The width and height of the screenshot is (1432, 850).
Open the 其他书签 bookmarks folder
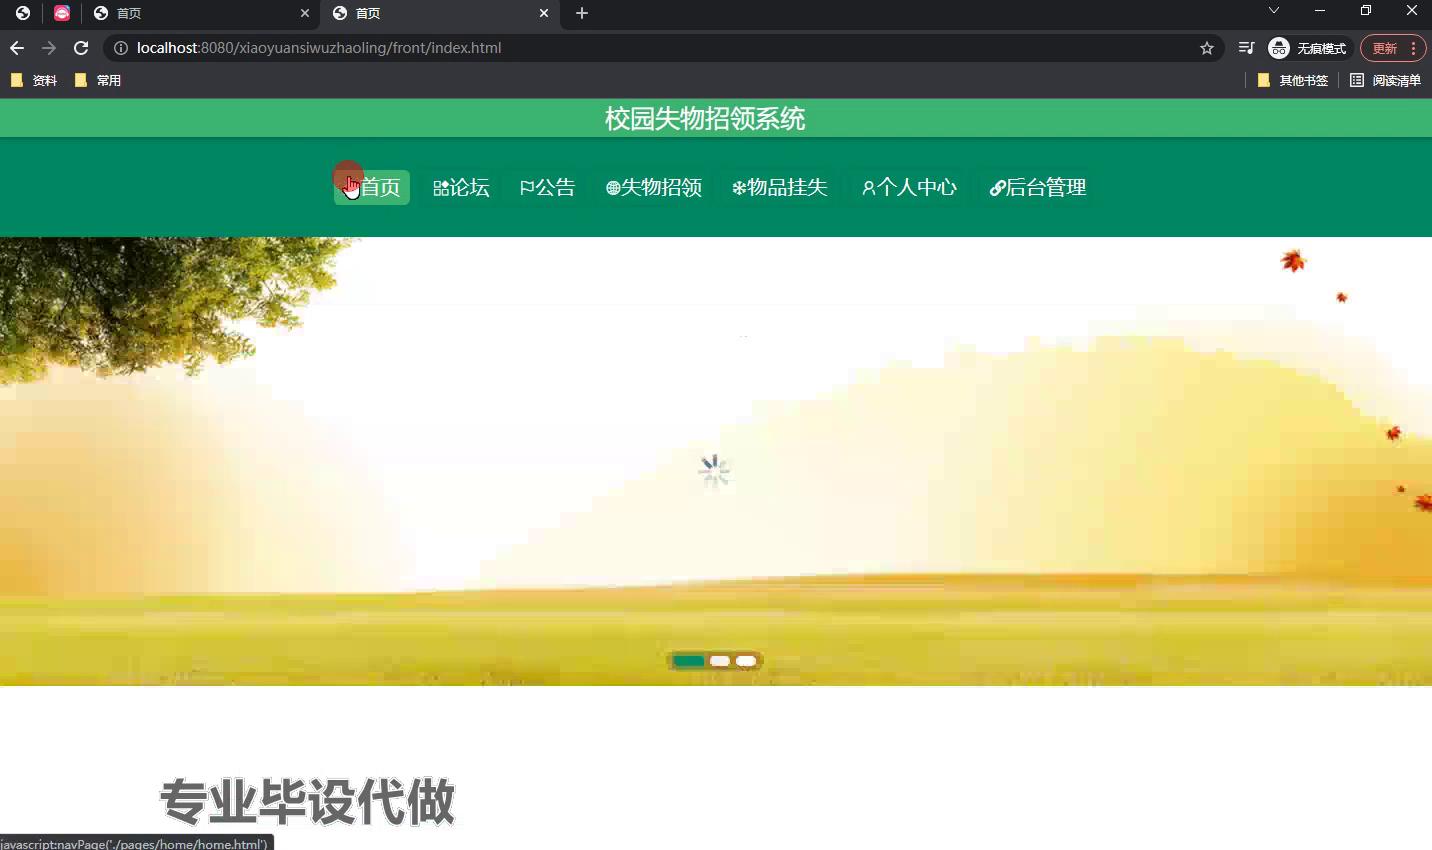pos(1293,80)
